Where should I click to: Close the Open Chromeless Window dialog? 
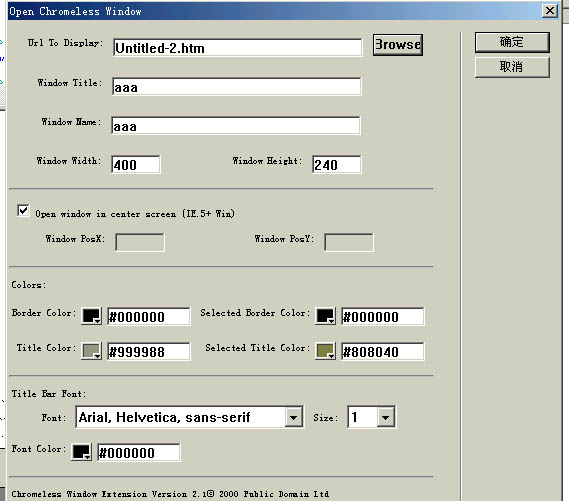550,11
